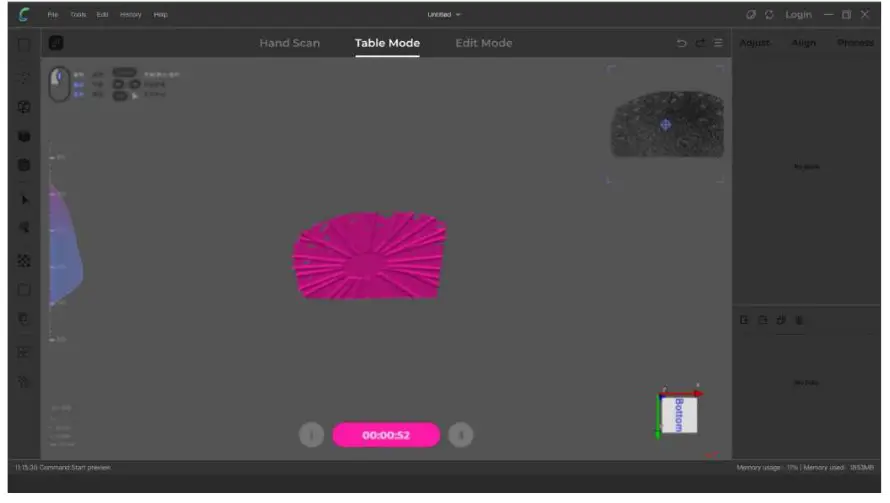Click the refresh sync icon near Login
The height and width of the screenshot is (503, 890).
[769, 15]
